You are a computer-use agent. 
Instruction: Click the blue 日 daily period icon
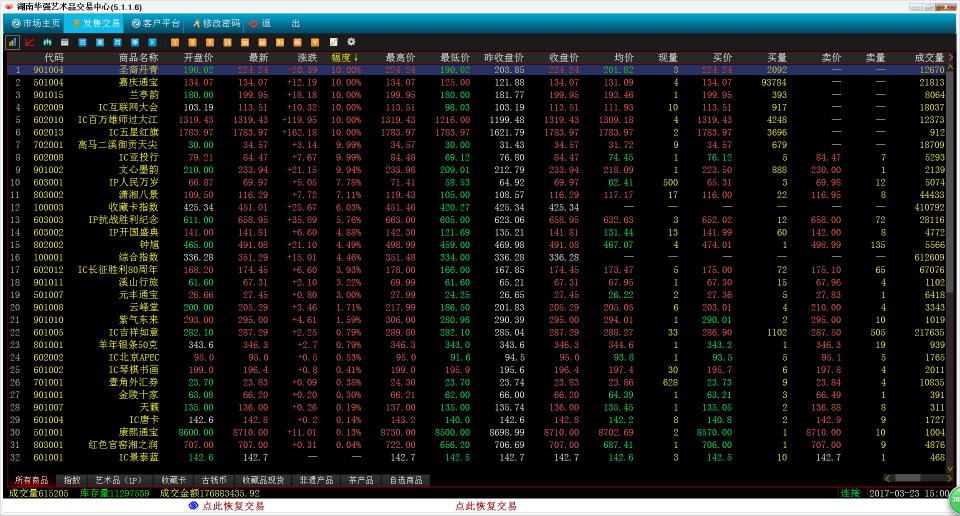pos(82,42)
